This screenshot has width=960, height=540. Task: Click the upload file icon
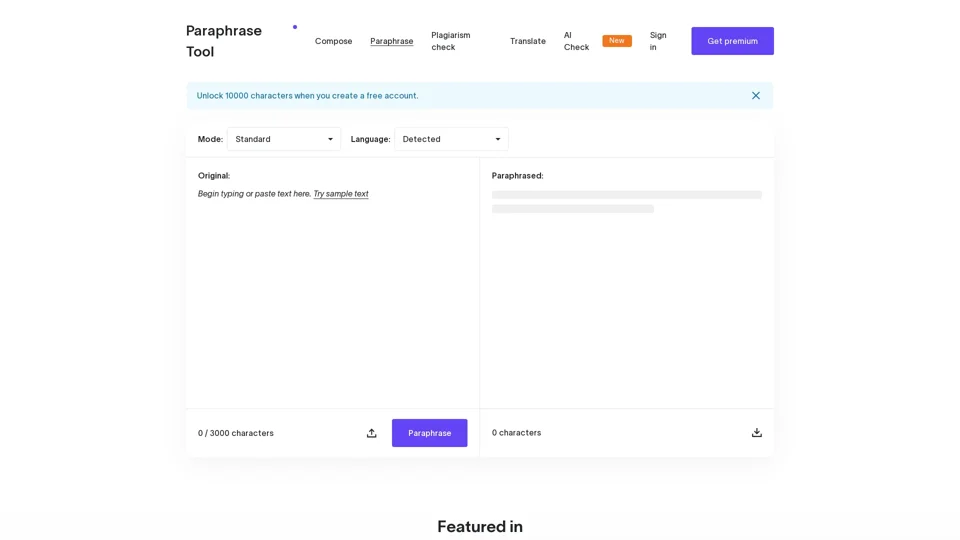[371, 433]
